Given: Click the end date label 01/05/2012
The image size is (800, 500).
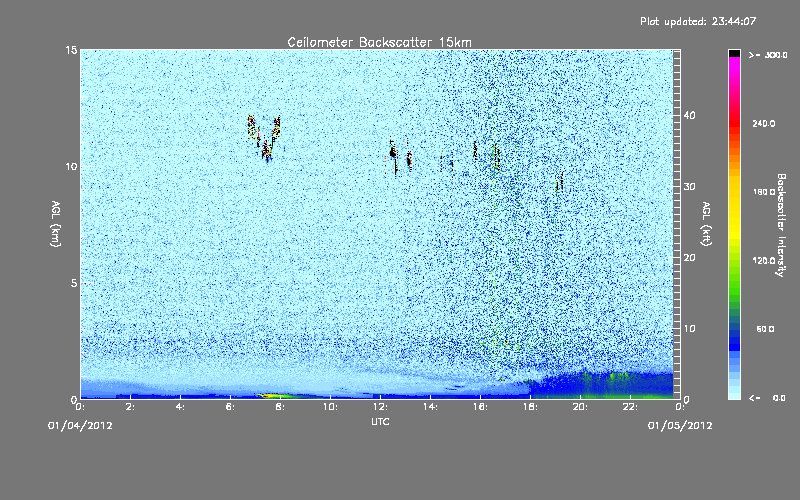Looking at the screenshot, I should [680, 425].
